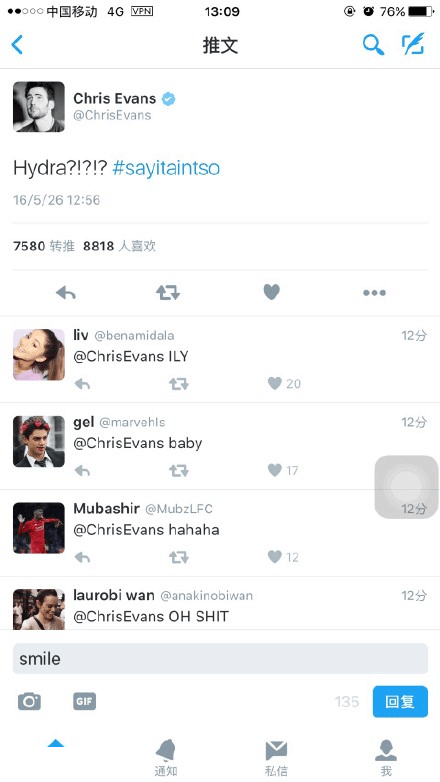Send reply with blue 回复 button
440x782 pixels.
(400, 702)
